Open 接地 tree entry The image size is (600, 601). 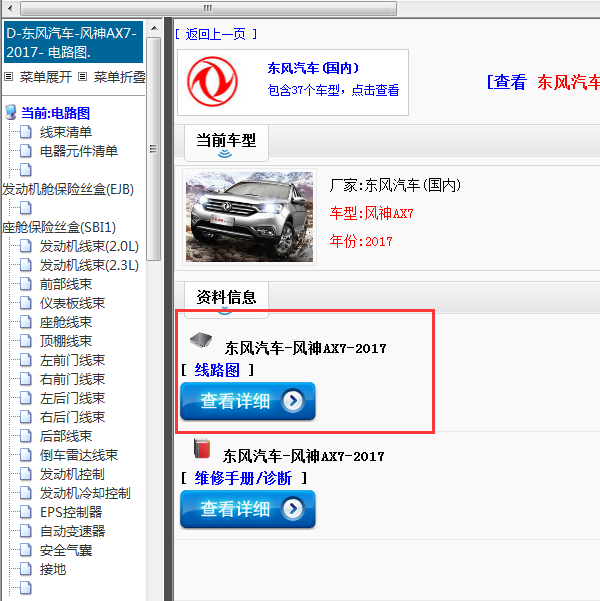[53, 570]
